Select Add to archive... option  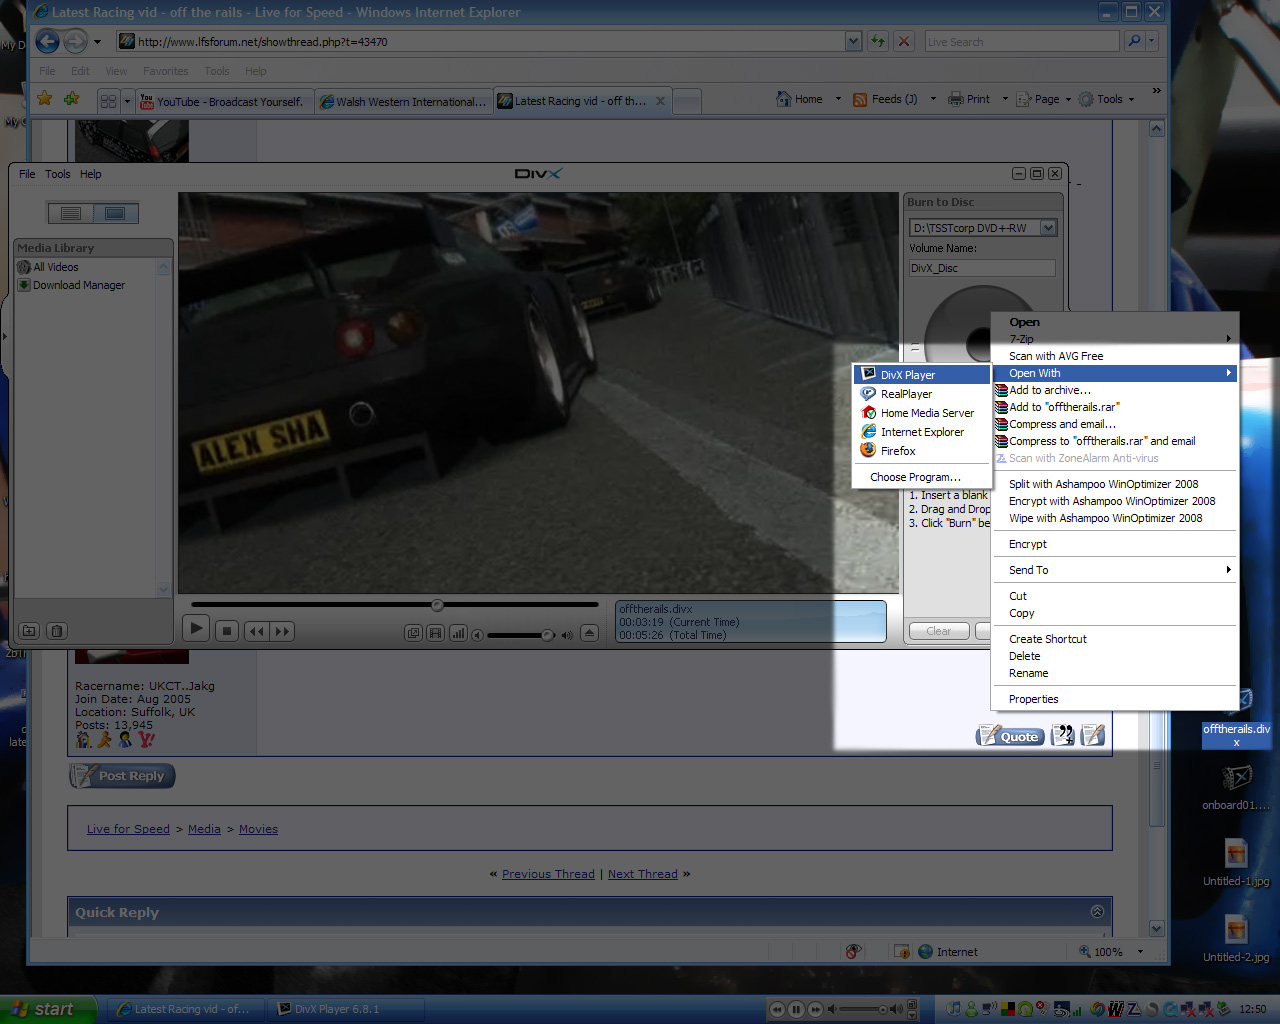(1114, 390)
